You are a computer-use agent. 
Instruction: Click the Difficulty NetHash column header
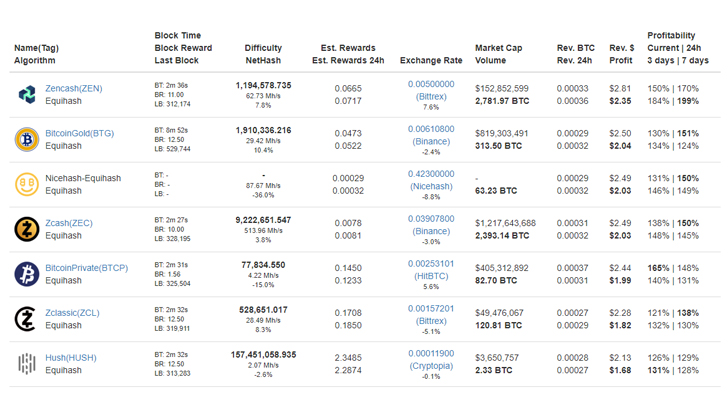(x=263, y=54)
